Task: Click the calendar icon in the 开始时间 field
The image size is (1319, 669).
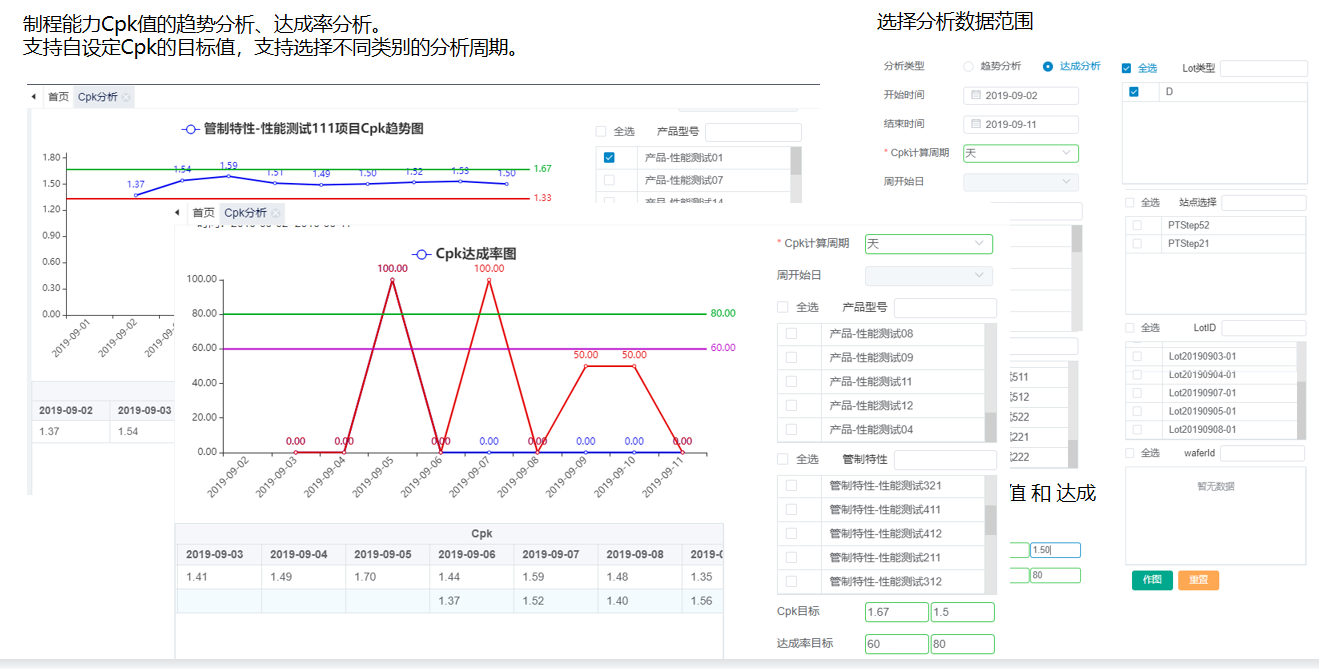Action: click(976, 96)
